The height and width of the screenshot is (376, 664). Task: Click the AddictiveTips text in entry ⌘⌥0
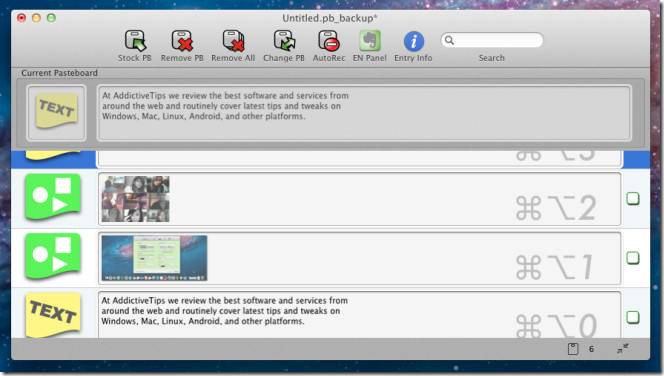pyautogui.click(x=224, y=311)
